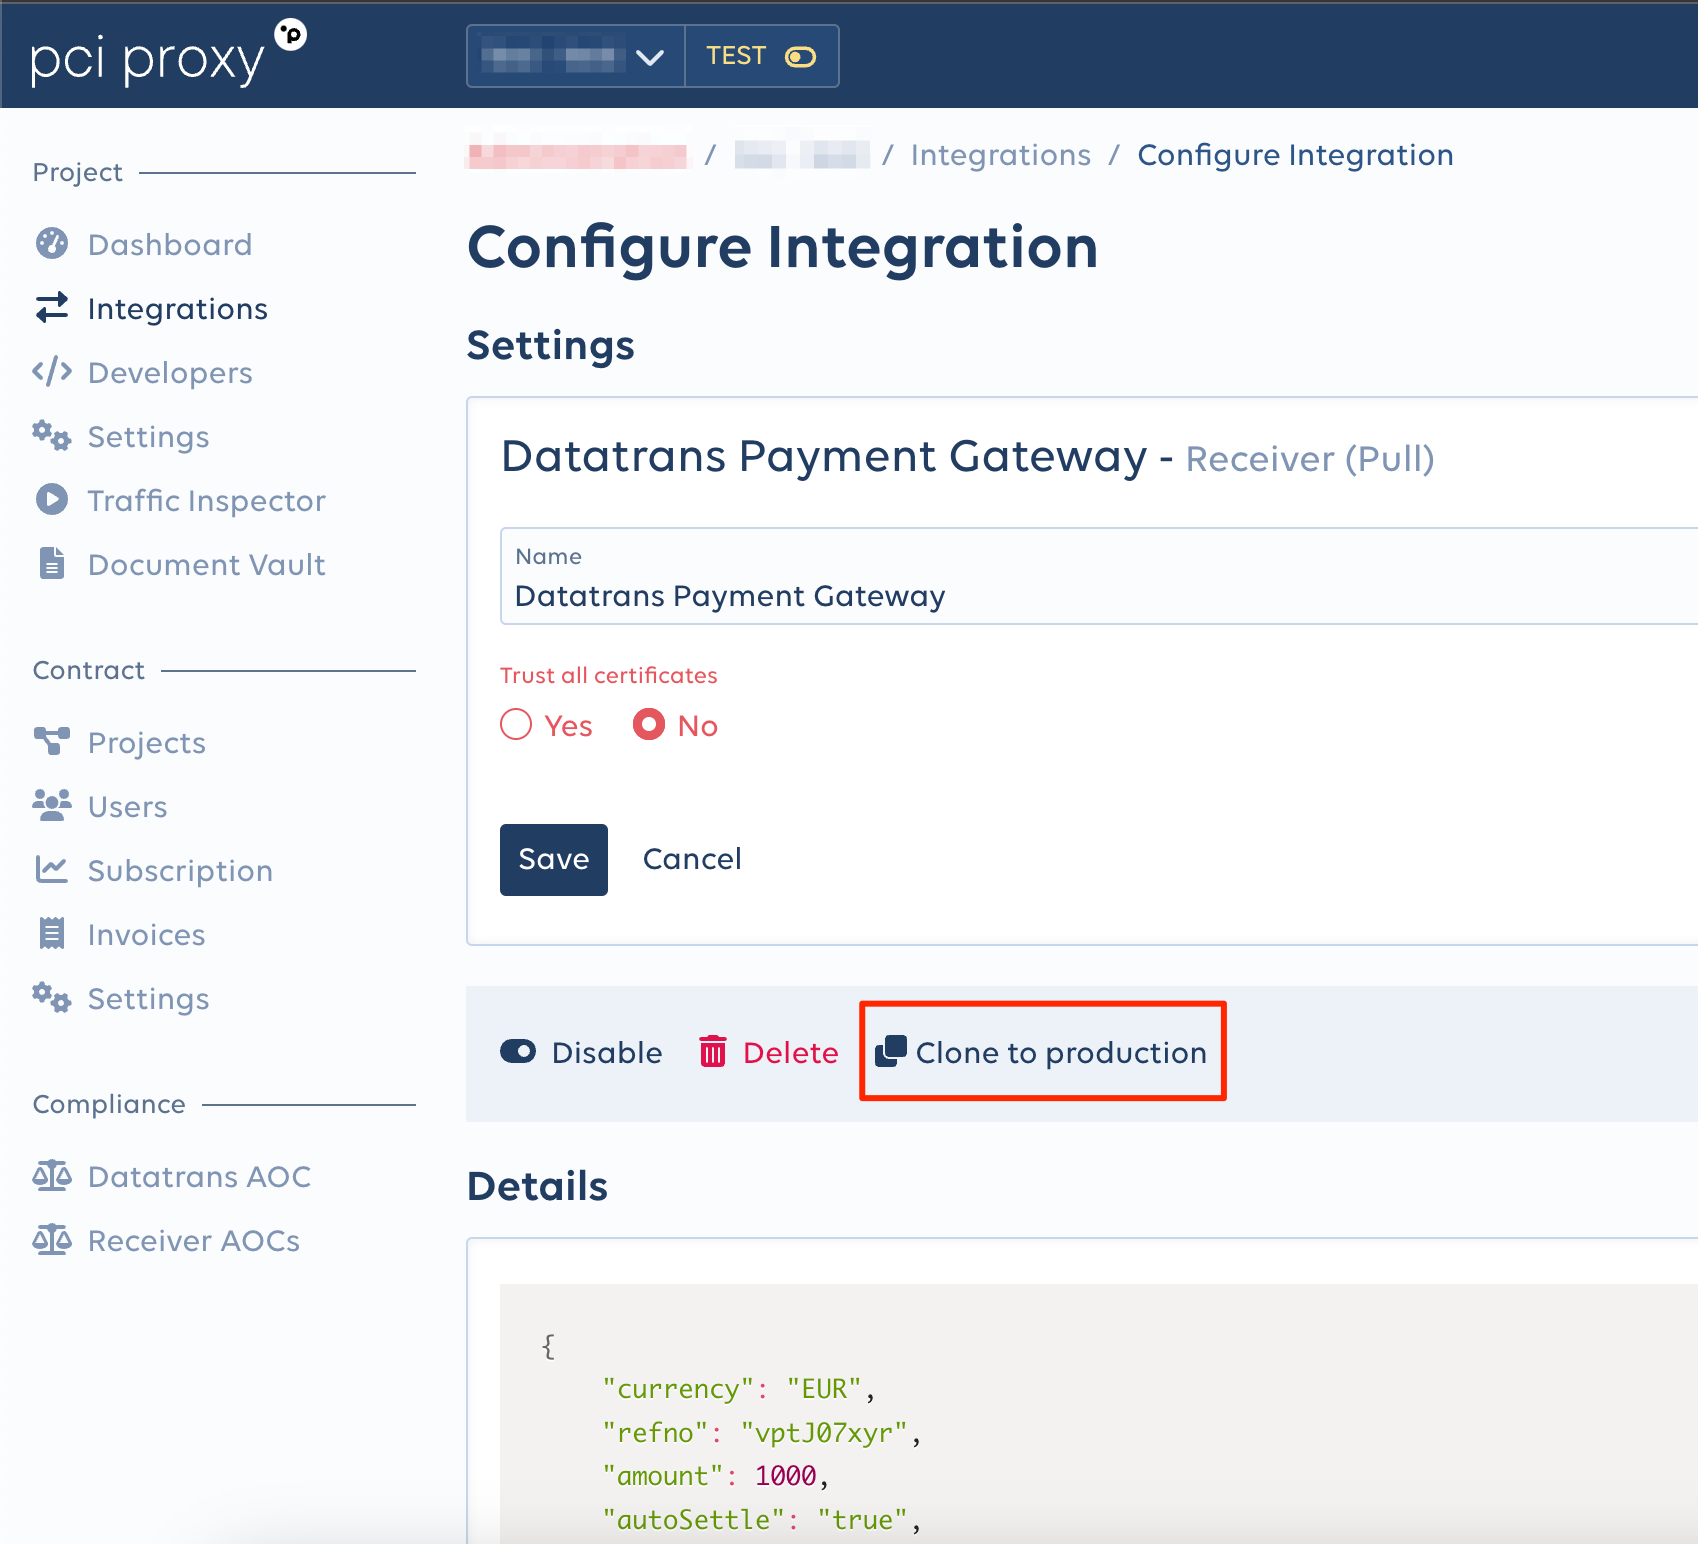Image resolution: width=1698 pixels, height=1544 pixels.
Task: Click the Receiver AOCs scales icon
Action: coord(52,1239)
